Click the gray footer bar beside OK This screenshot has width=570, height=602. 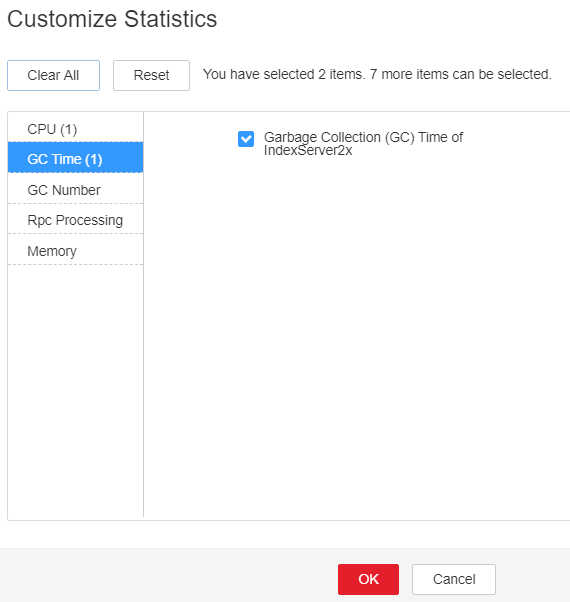[x=169, y=576]
